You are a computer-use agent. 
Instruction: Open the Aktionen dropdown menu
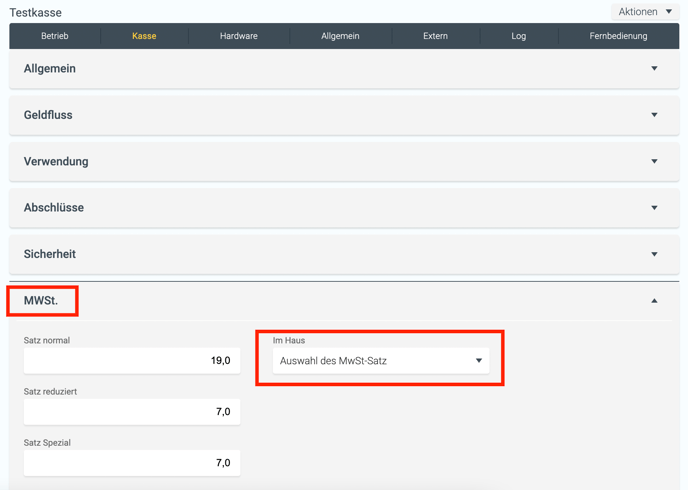(645, 12)
